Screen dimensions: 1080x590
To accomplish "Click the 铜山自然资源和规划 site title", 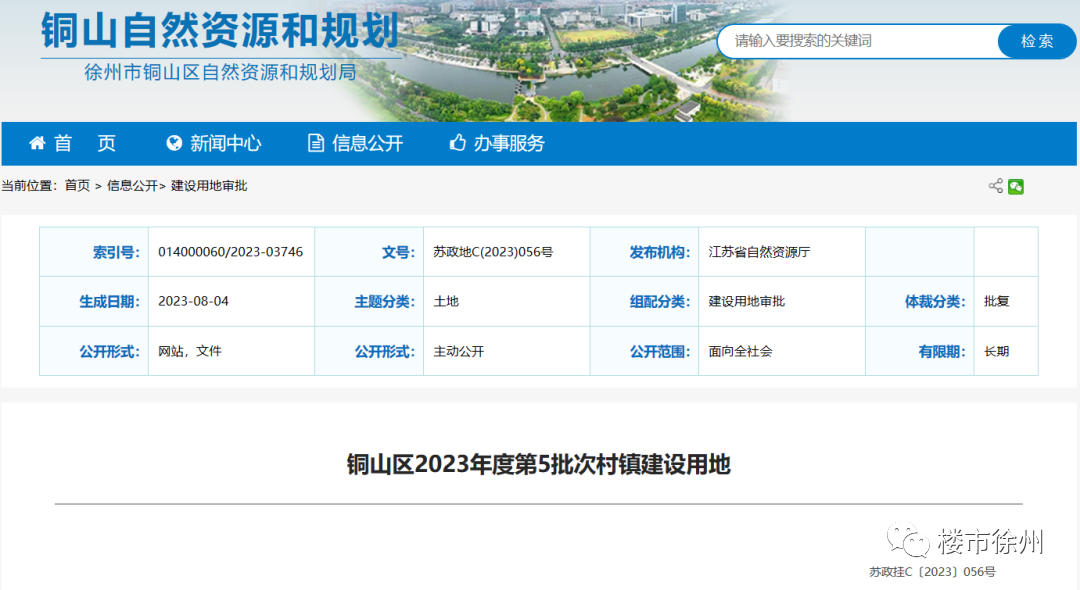I will click(x=220, y=31).
